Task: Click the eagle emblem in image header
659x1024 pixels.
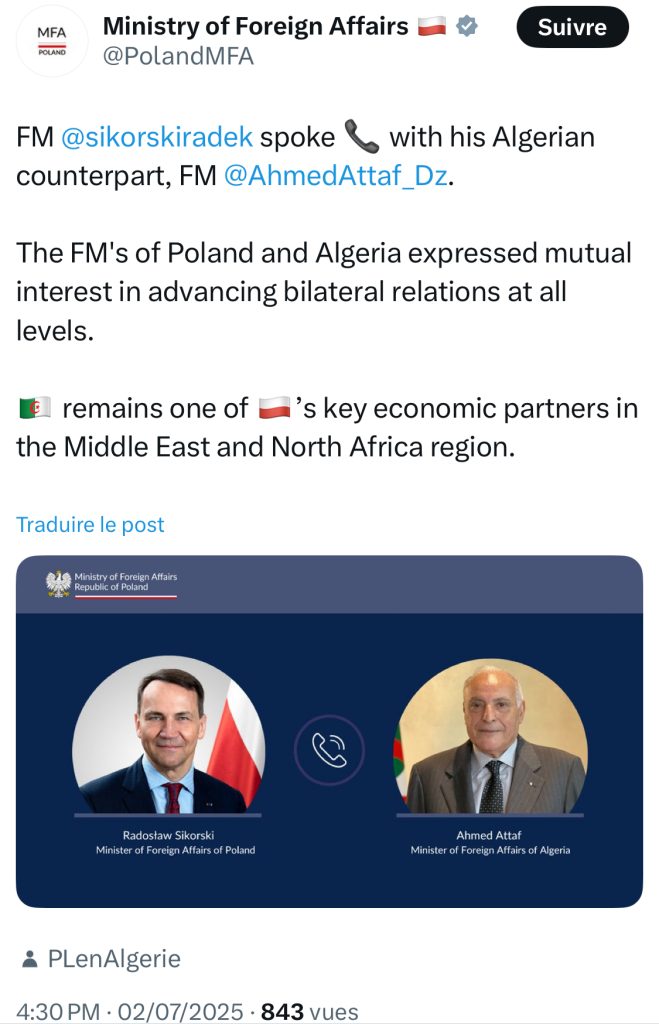Action: coord(58,583)
